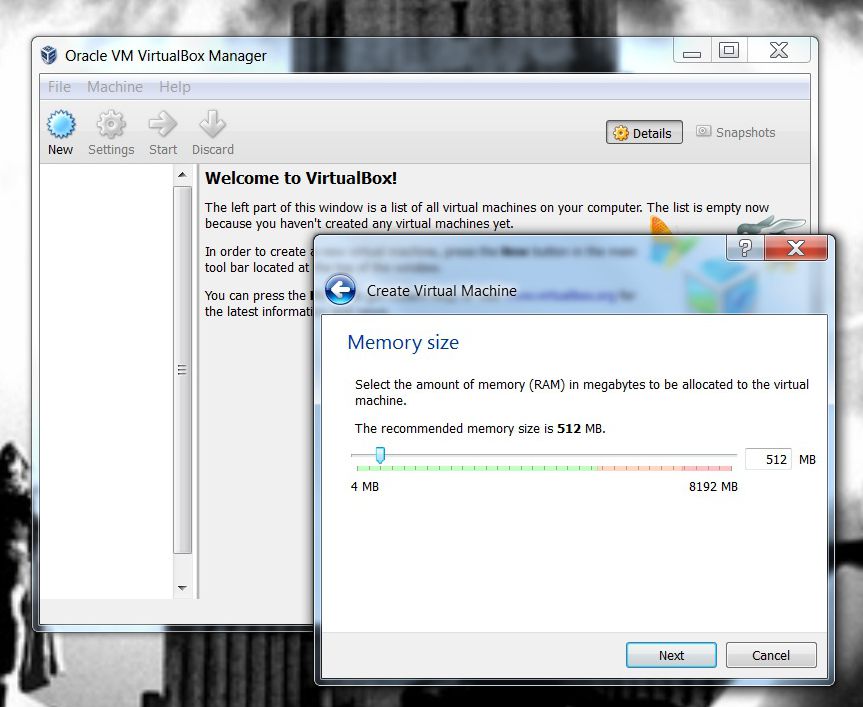Click the '8192 MB' maximum label
Image resolution: width=863 pixels, height=707 pixels.
[x=713, y=486]
